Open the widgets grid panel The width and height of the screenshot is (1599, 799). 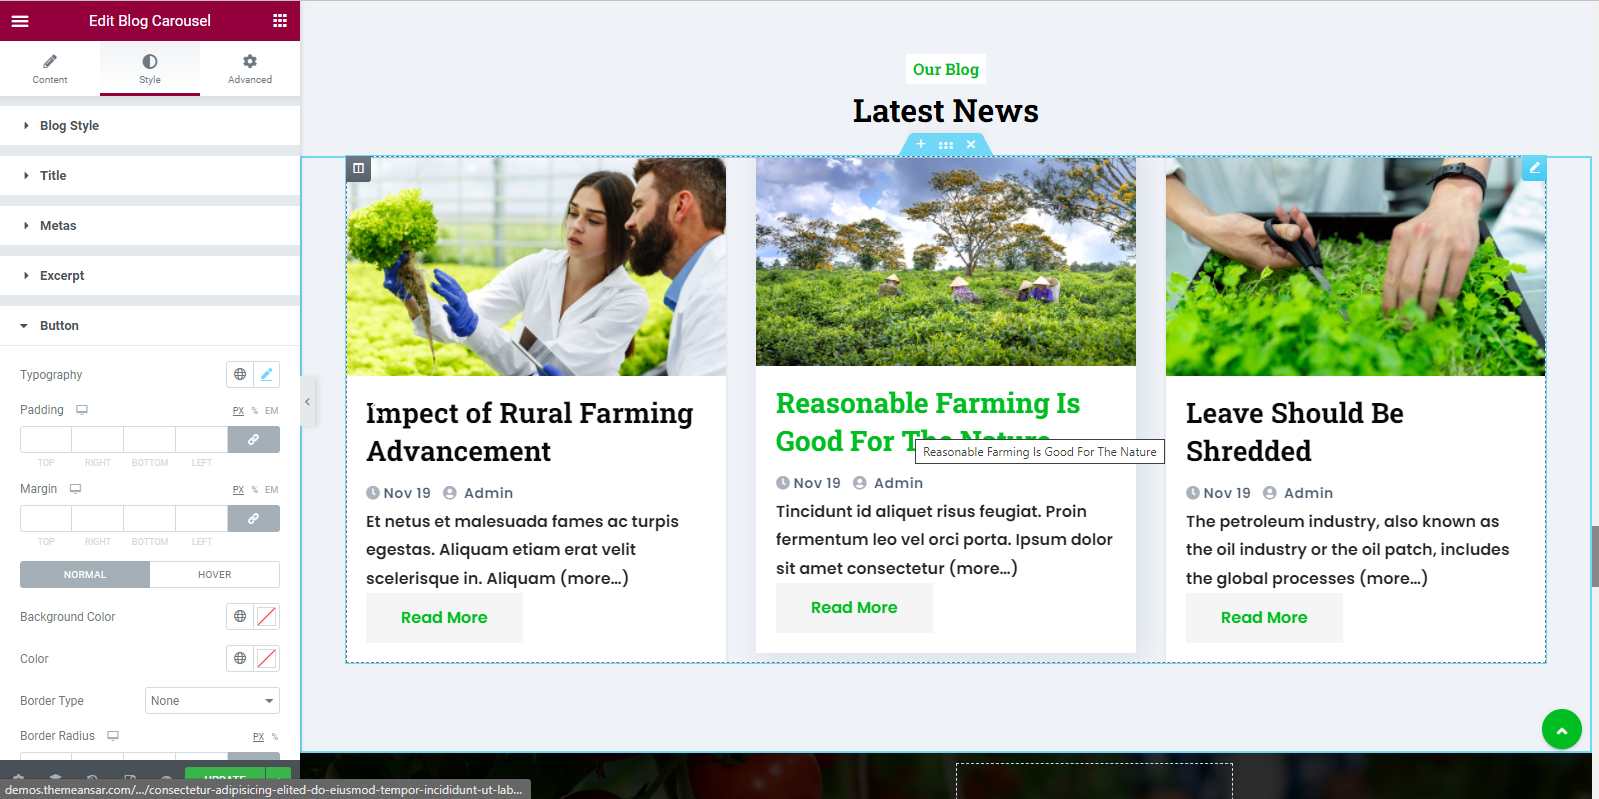(280, 21)
